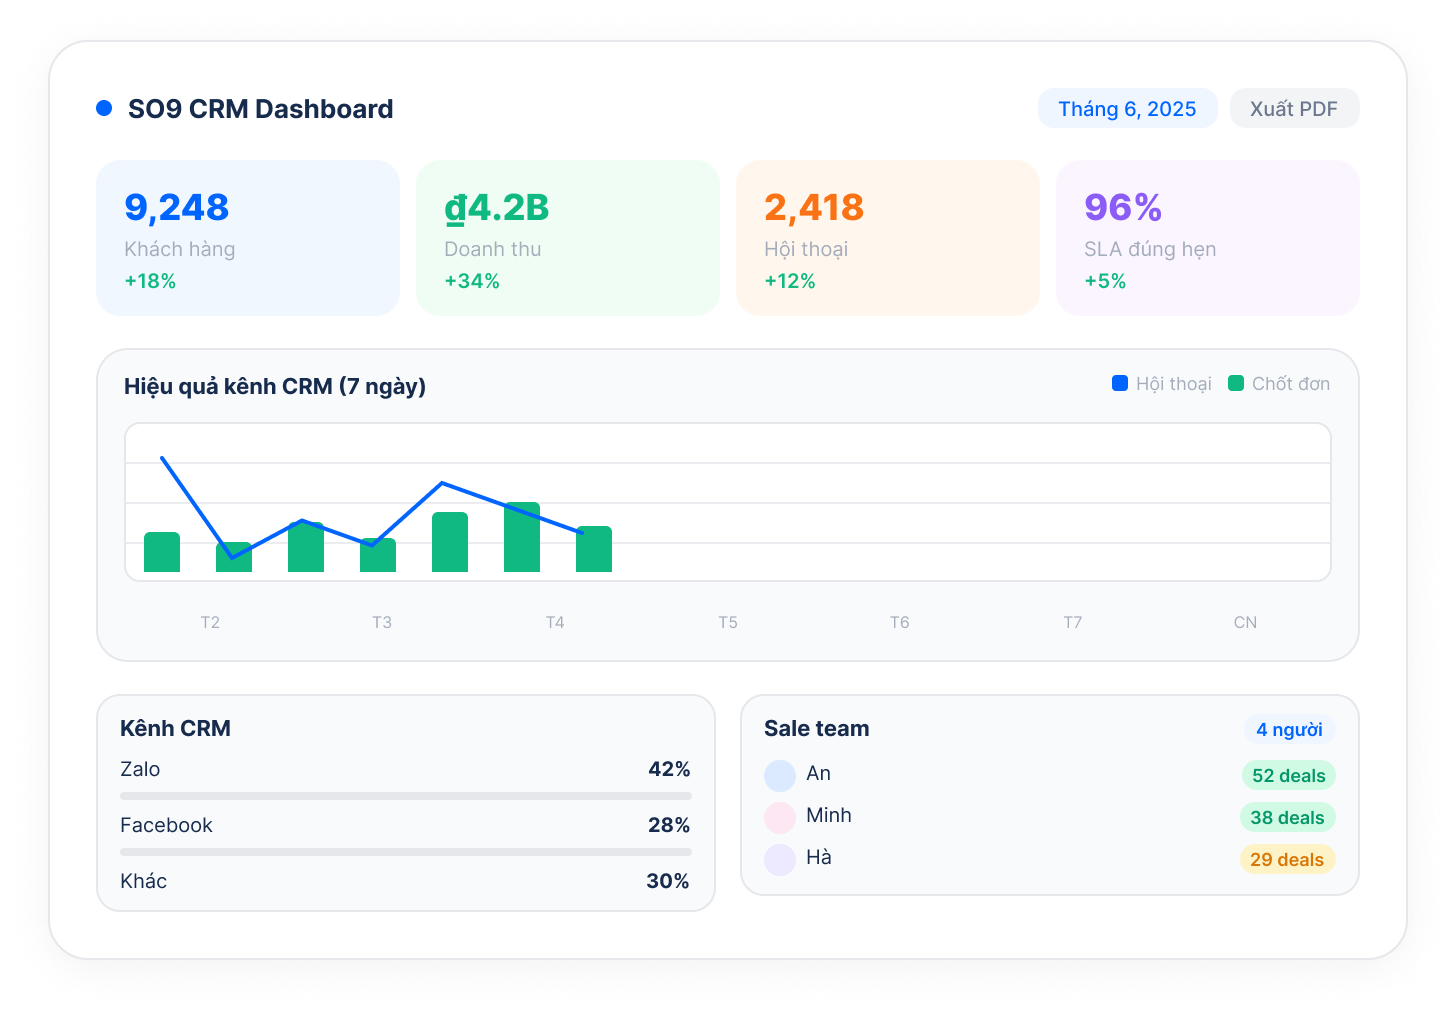Click the T3 axis label
Screen dimensions: 1448x1016
click(382, 622)
